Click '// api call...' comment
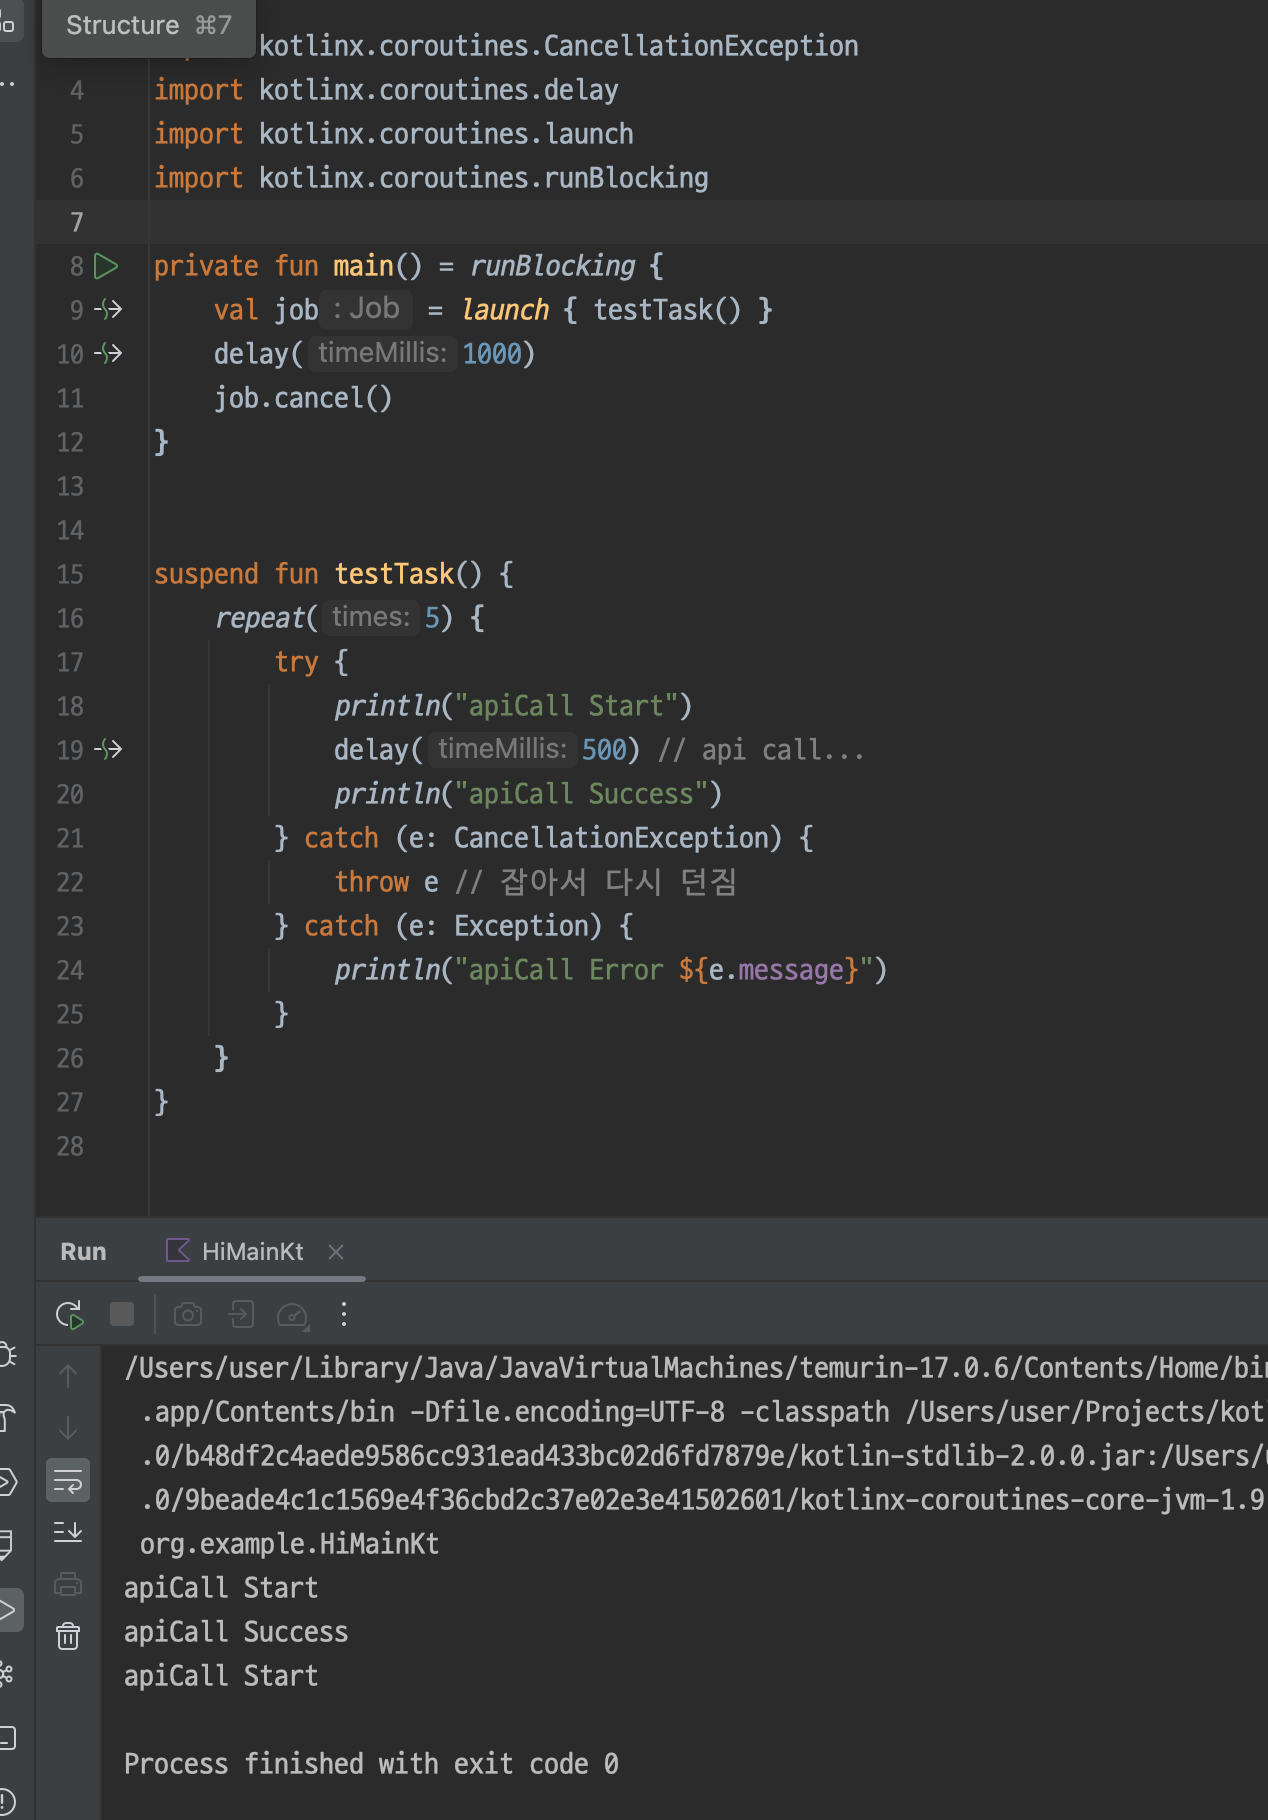 click(x=761, y=750)
